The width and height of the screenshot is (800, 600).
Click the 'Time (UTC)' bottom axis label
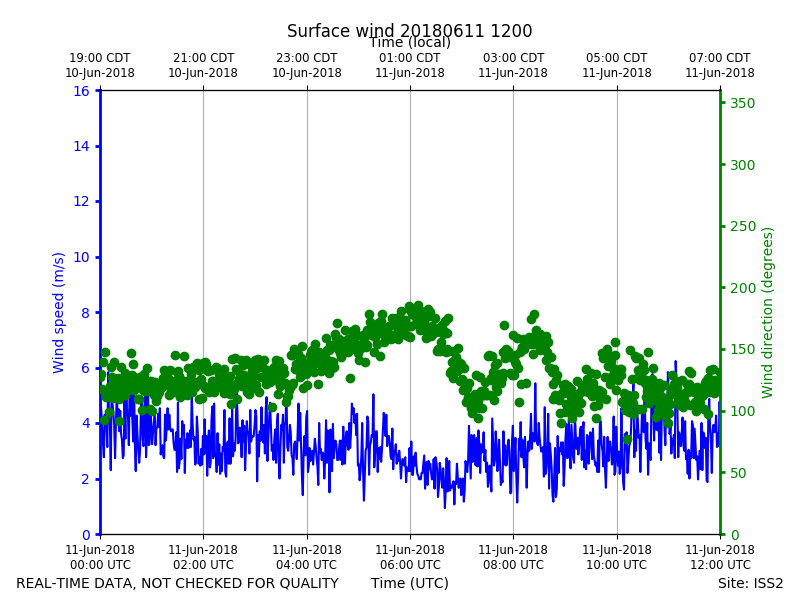pyautogui.click(x=410, y=583)
